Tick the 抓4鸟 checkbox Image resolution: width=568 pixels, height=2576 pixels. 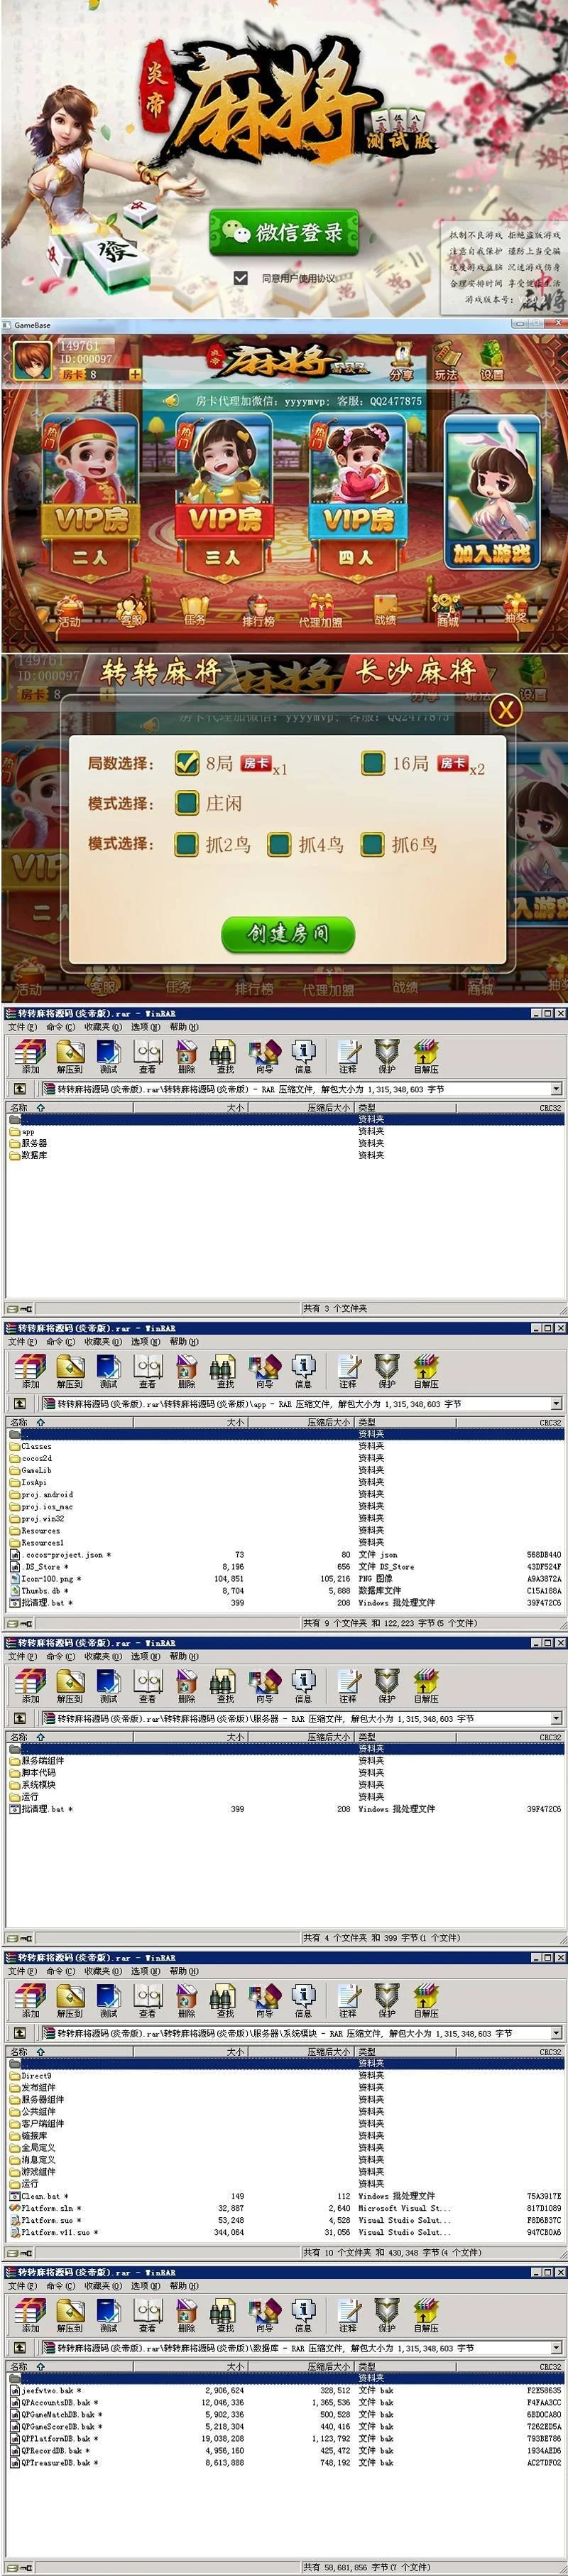(x=280, y=844)
